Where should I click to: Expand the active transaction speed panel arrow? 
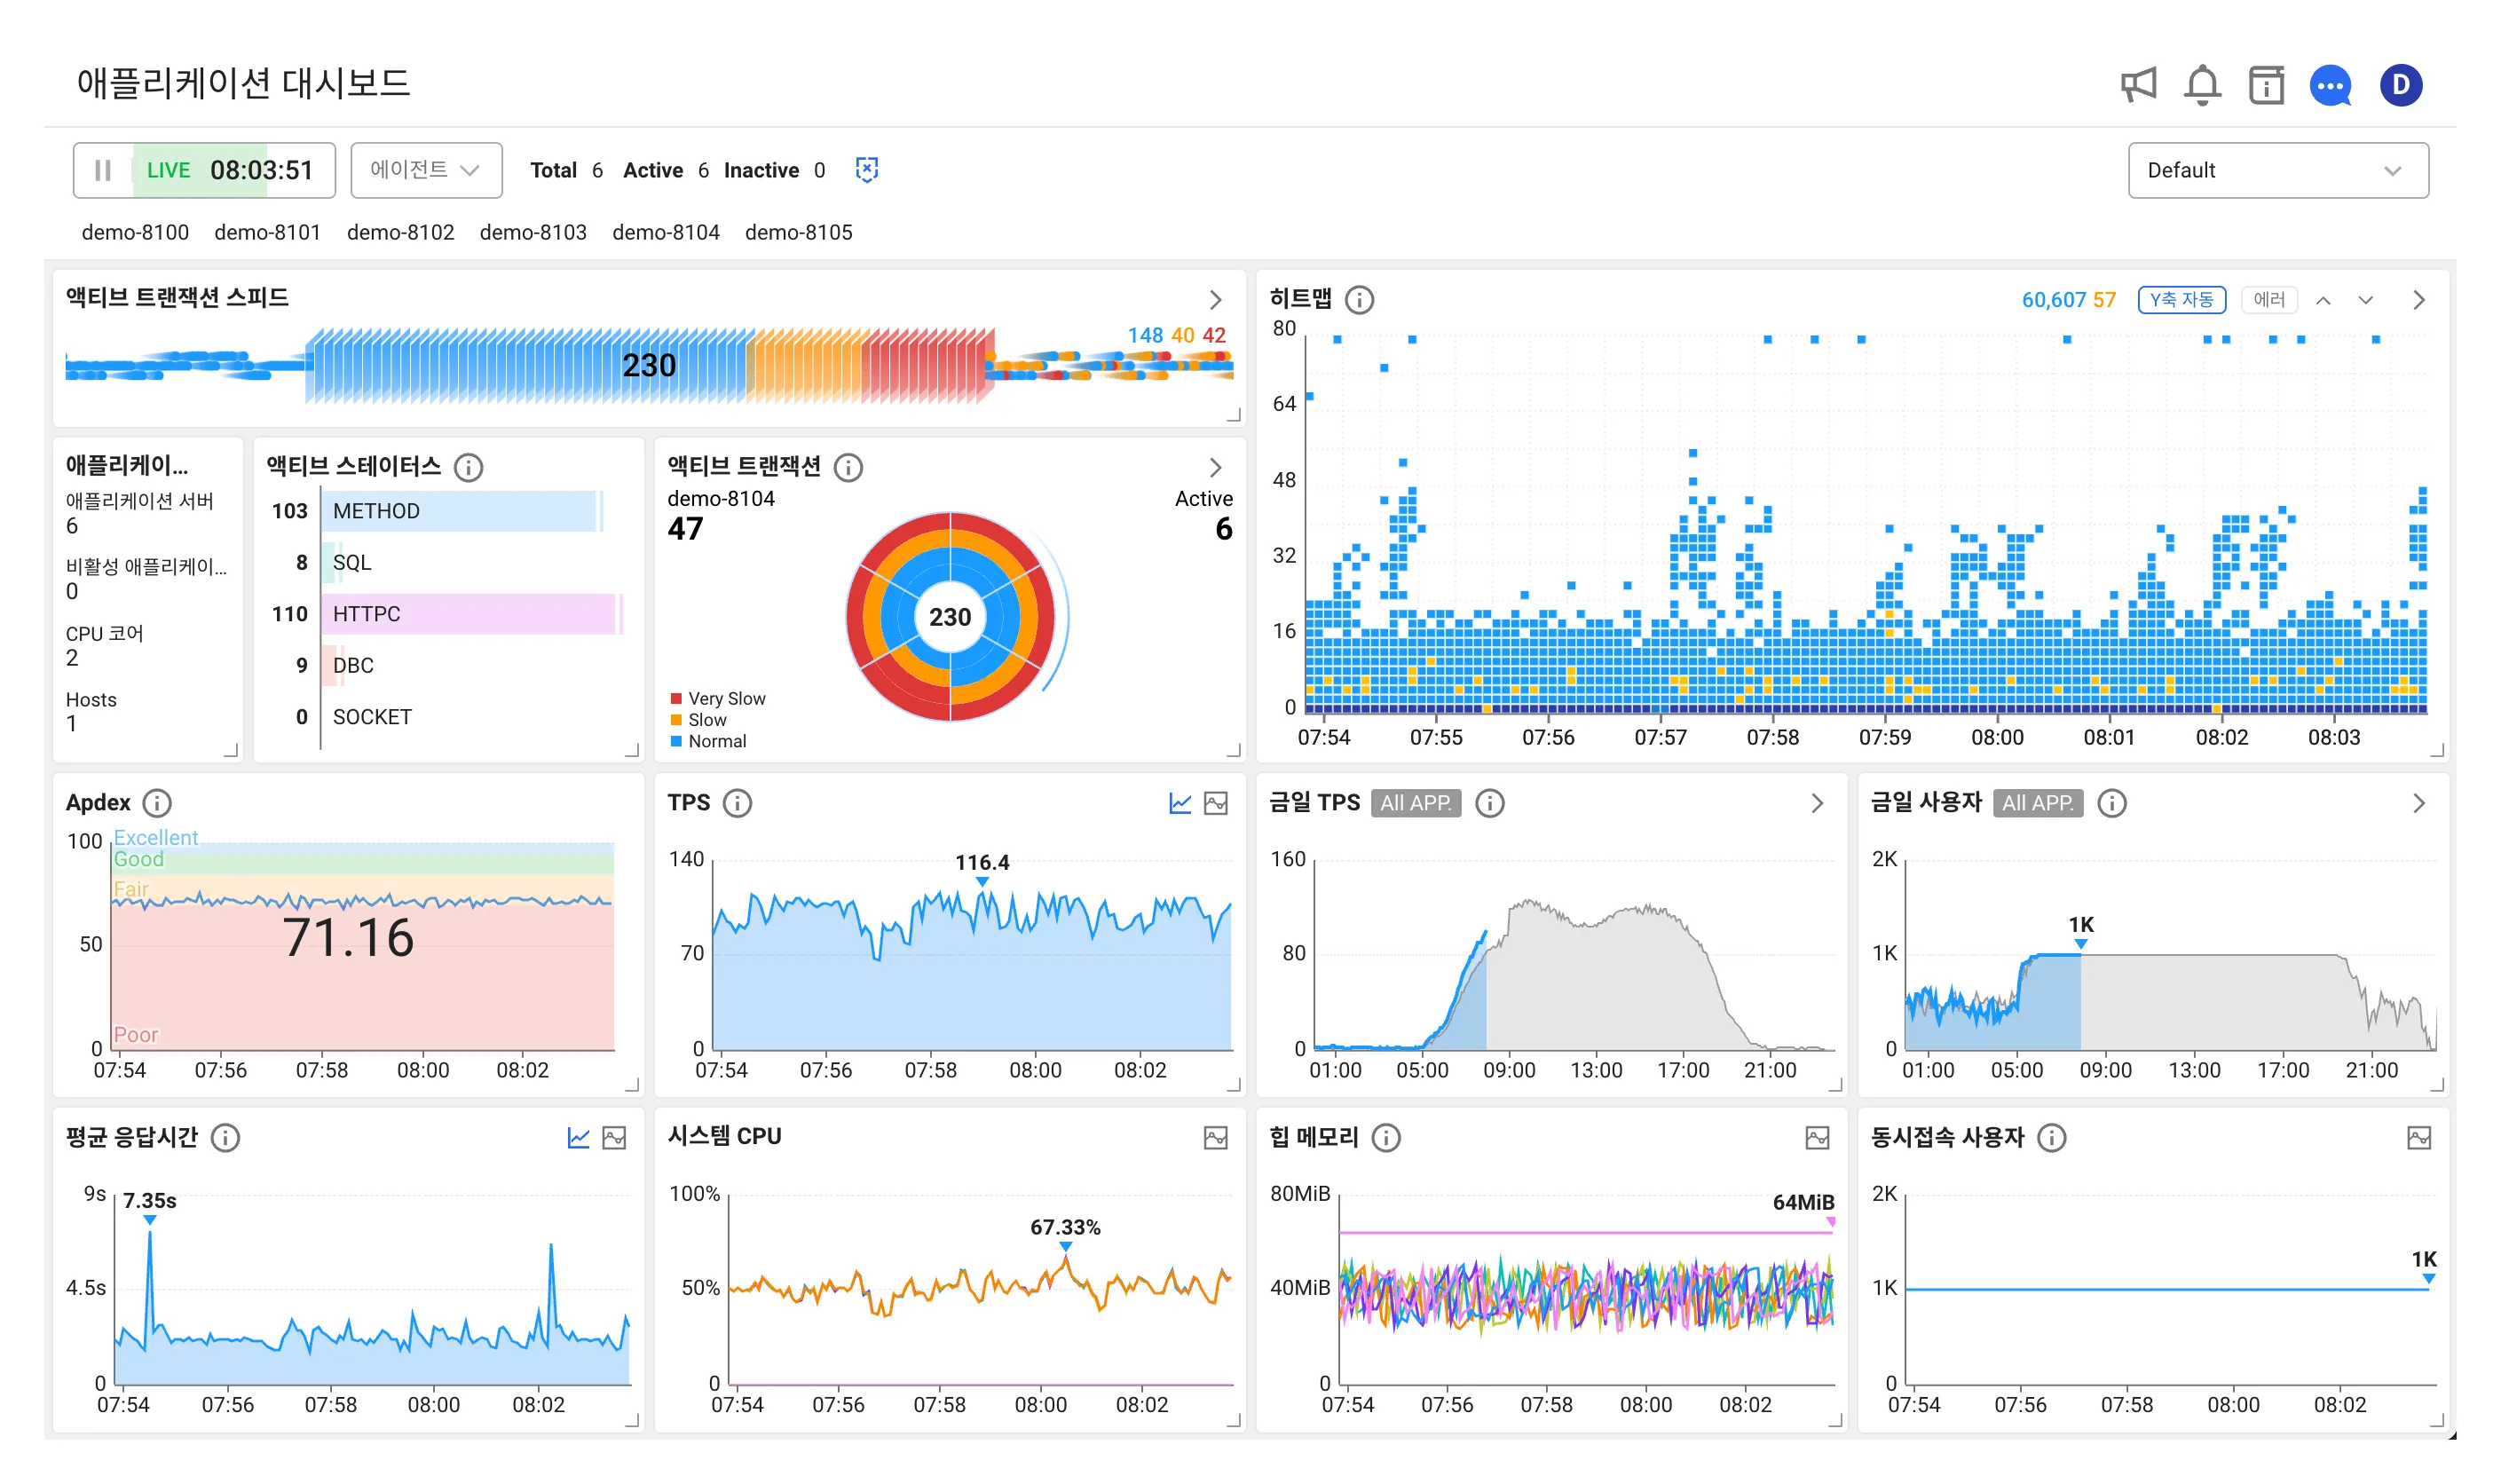pyautogui.click(x=1215, y=299)
